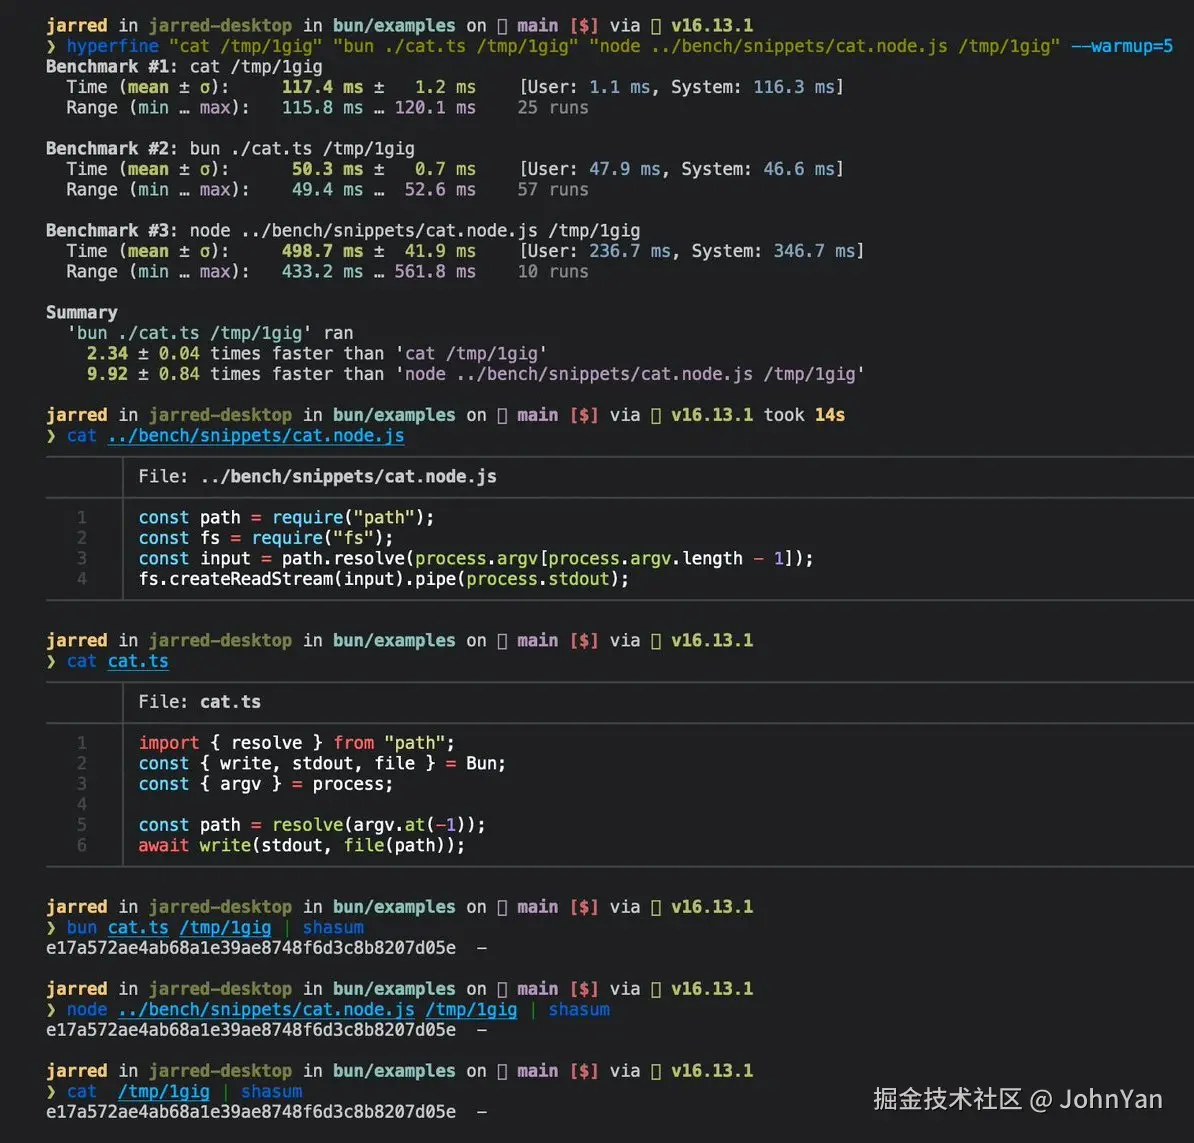Image resolution: width=1194 pixels, height=1143 pixels.
Task: Click cat.ts in the bun shasum command line
Action: (x=138, y=927)
